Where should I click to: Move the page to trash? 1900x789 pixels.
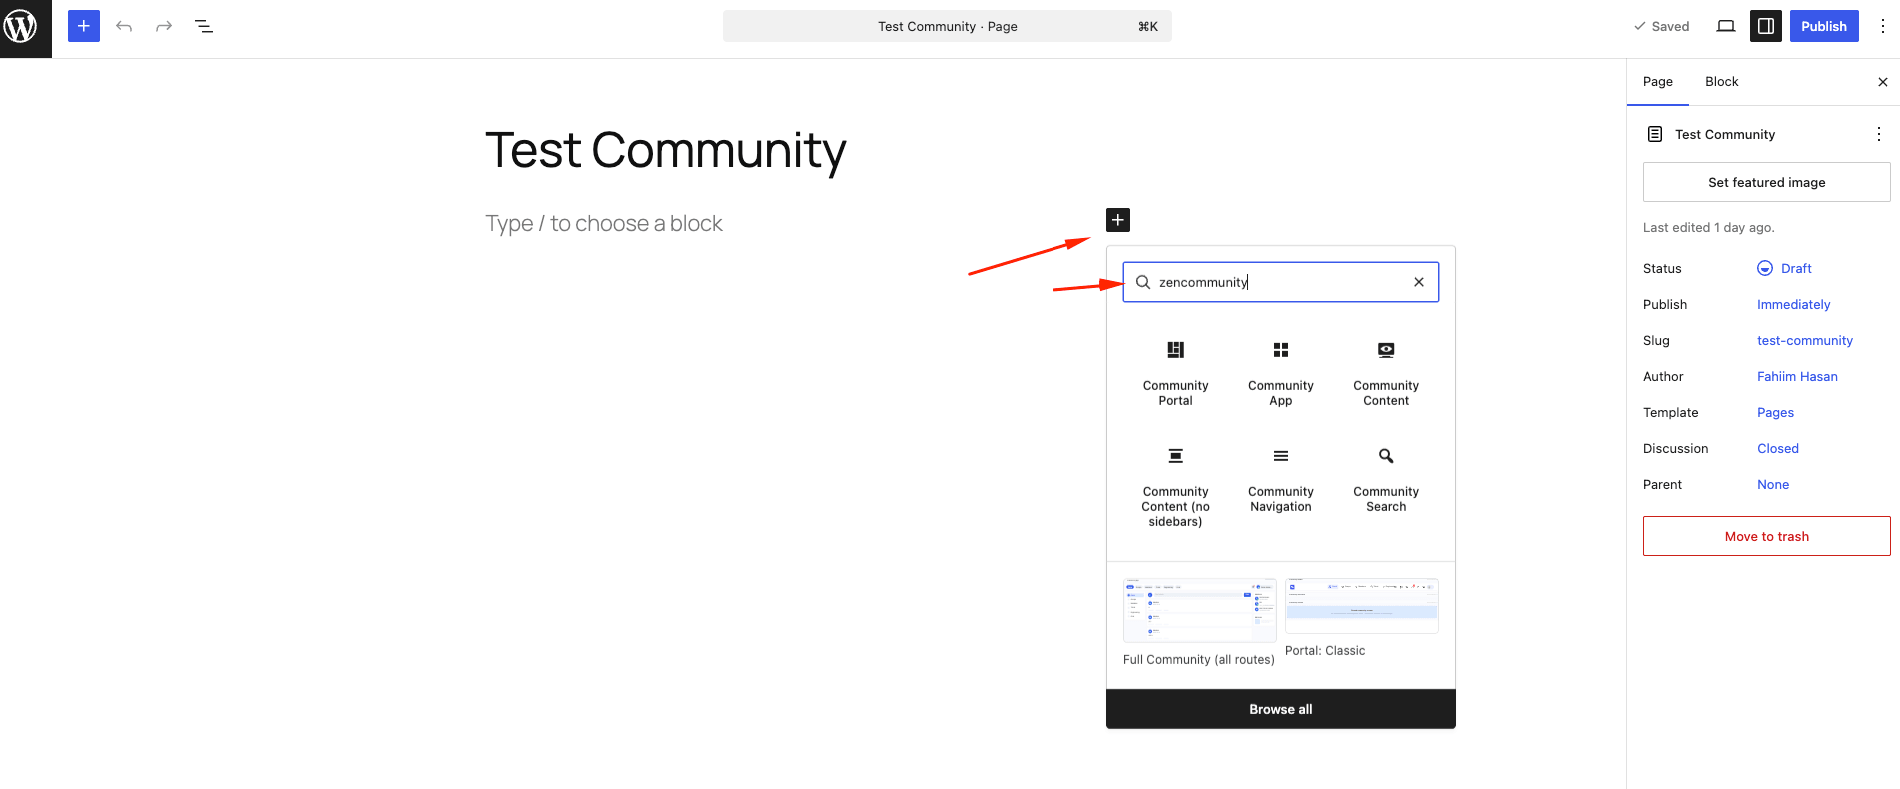[x=1767, y=536]
